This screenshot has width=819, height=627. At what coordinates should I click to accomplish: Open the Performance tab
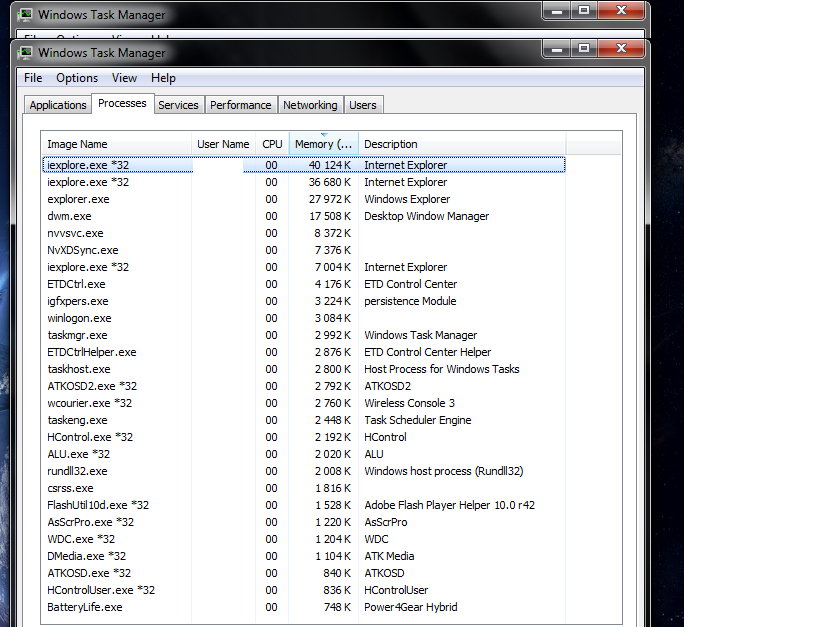[240, 105]
